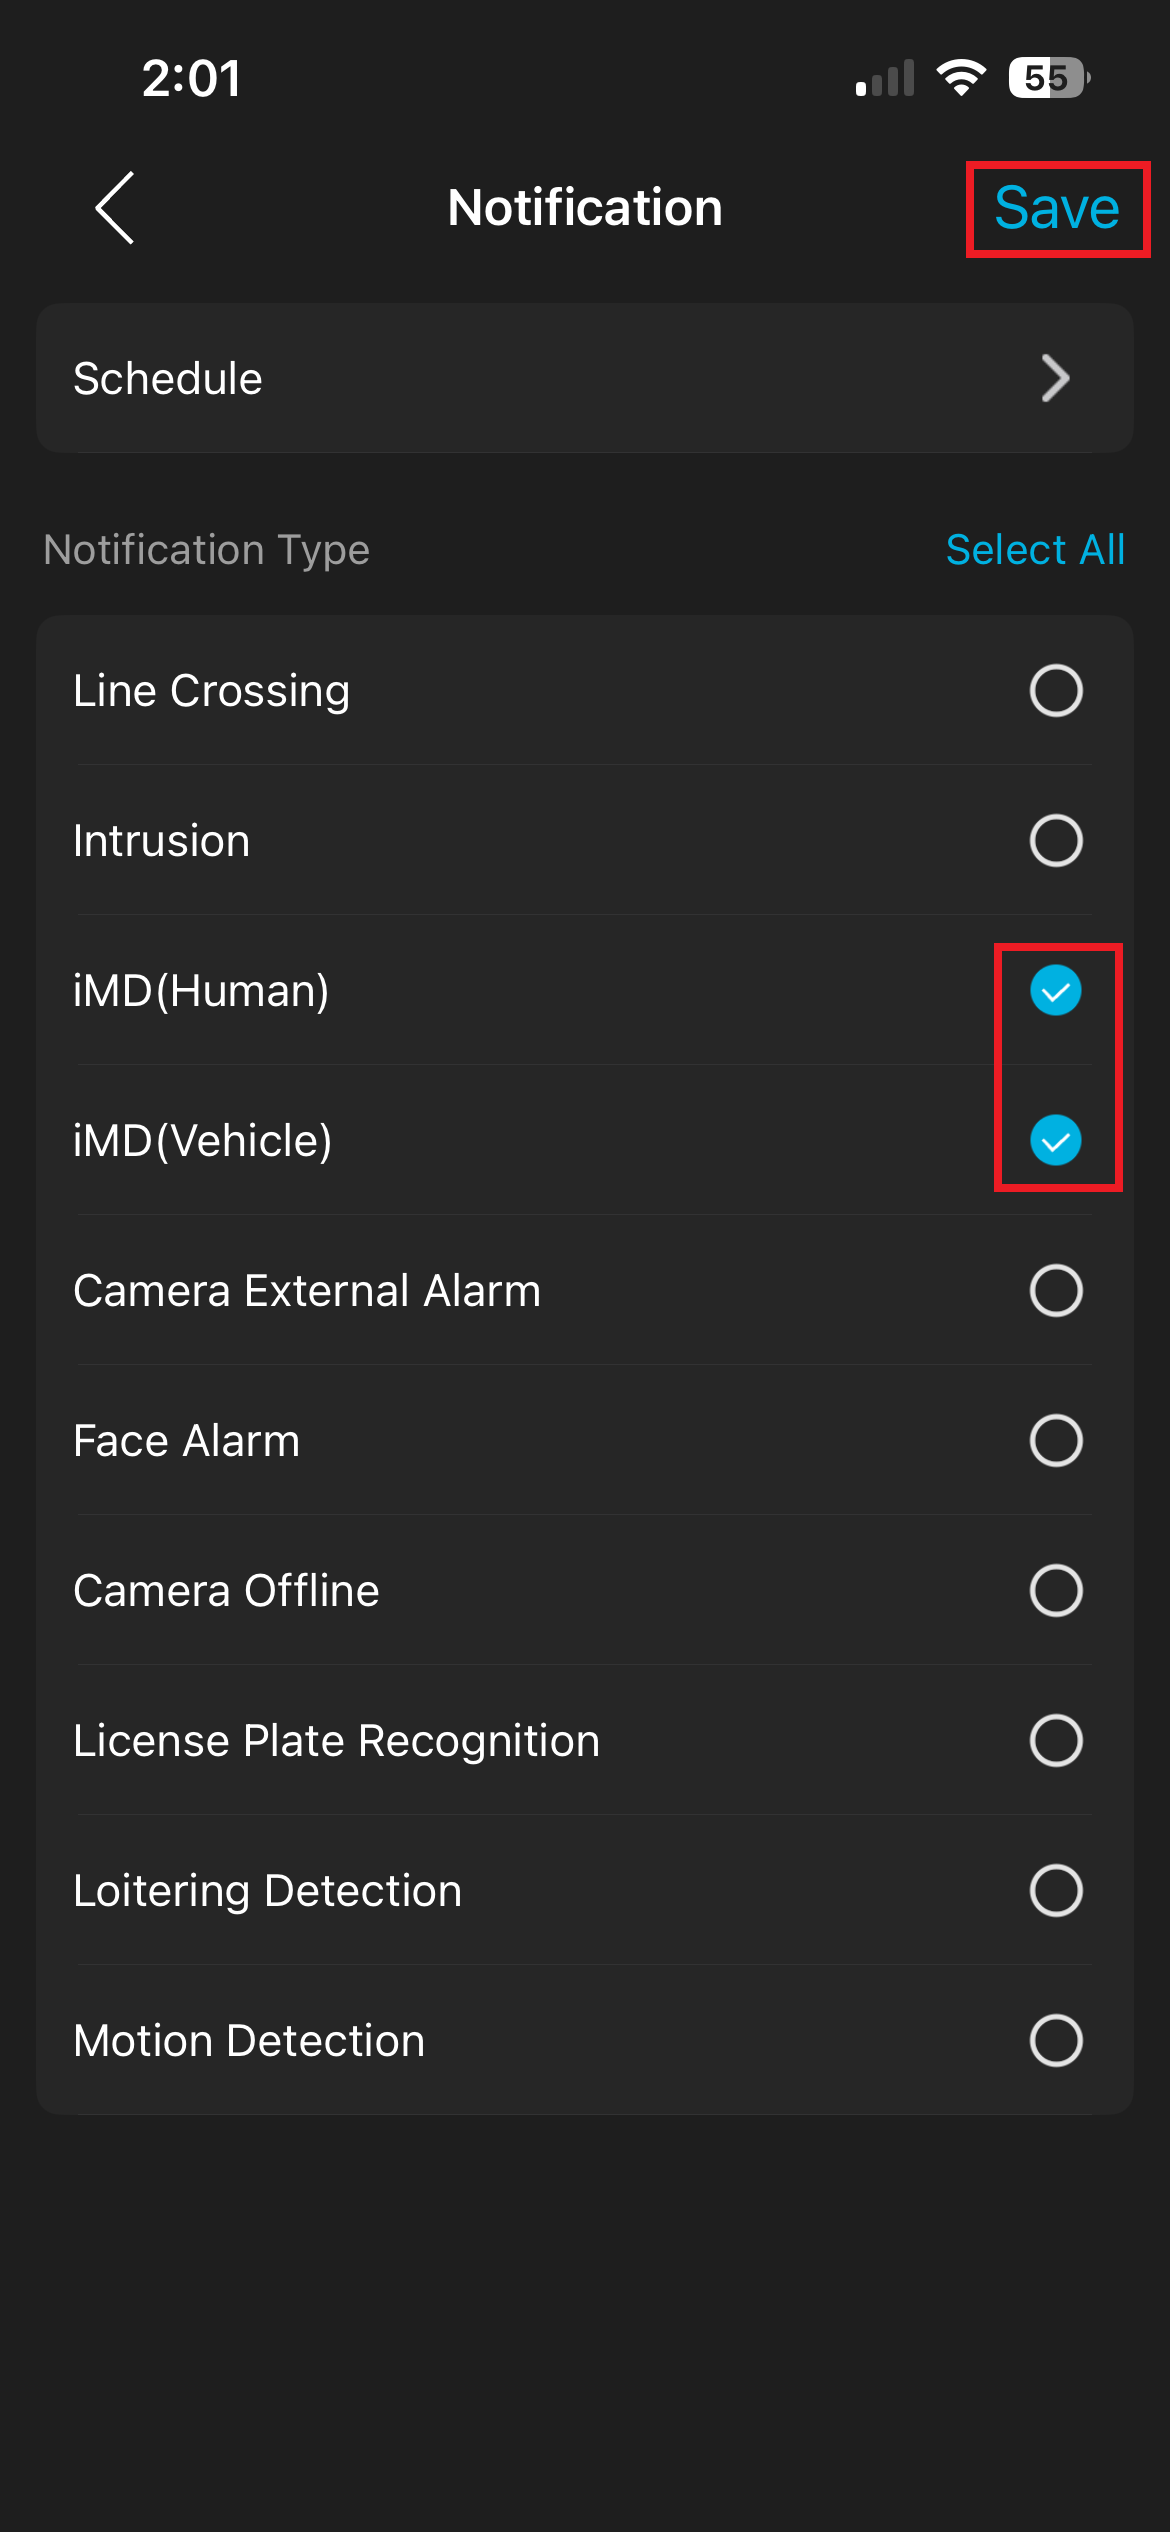Tap the battery indicator icon
The image size is (1170, 2532).
coord(1048,78)
